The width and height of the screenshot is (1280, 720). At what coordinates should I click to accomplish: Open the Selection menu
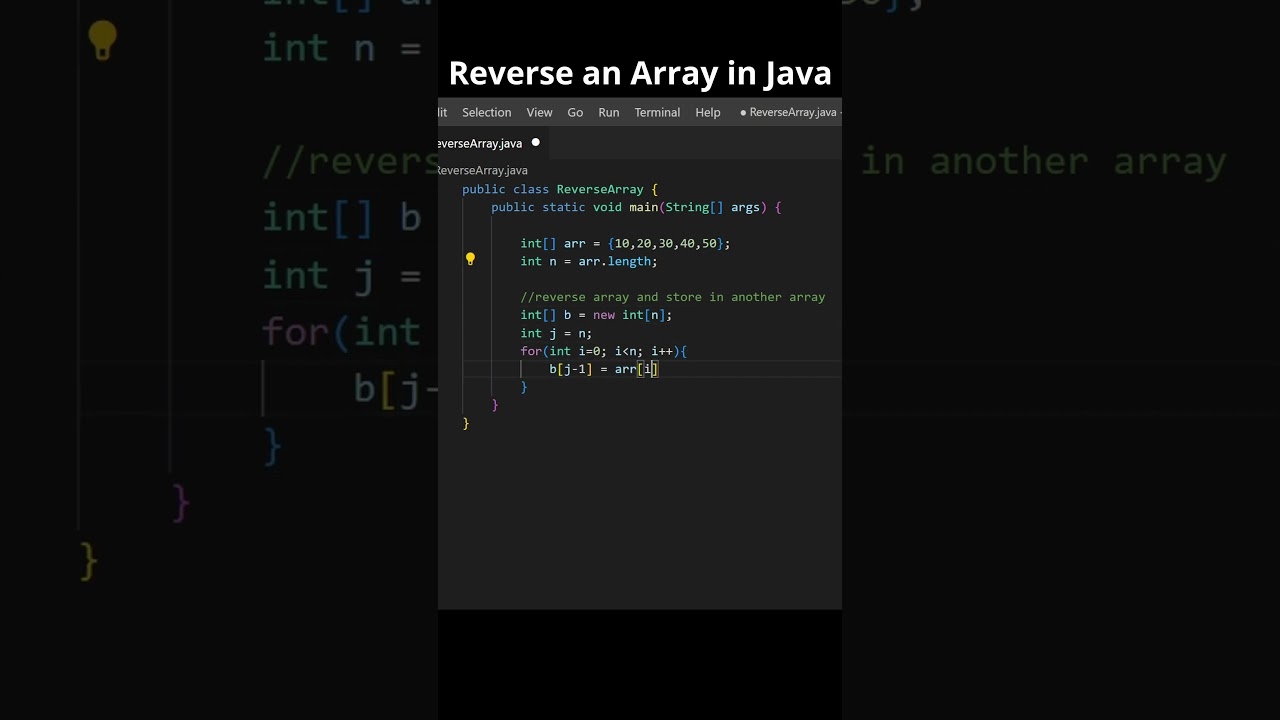click(x=486, y=112)
